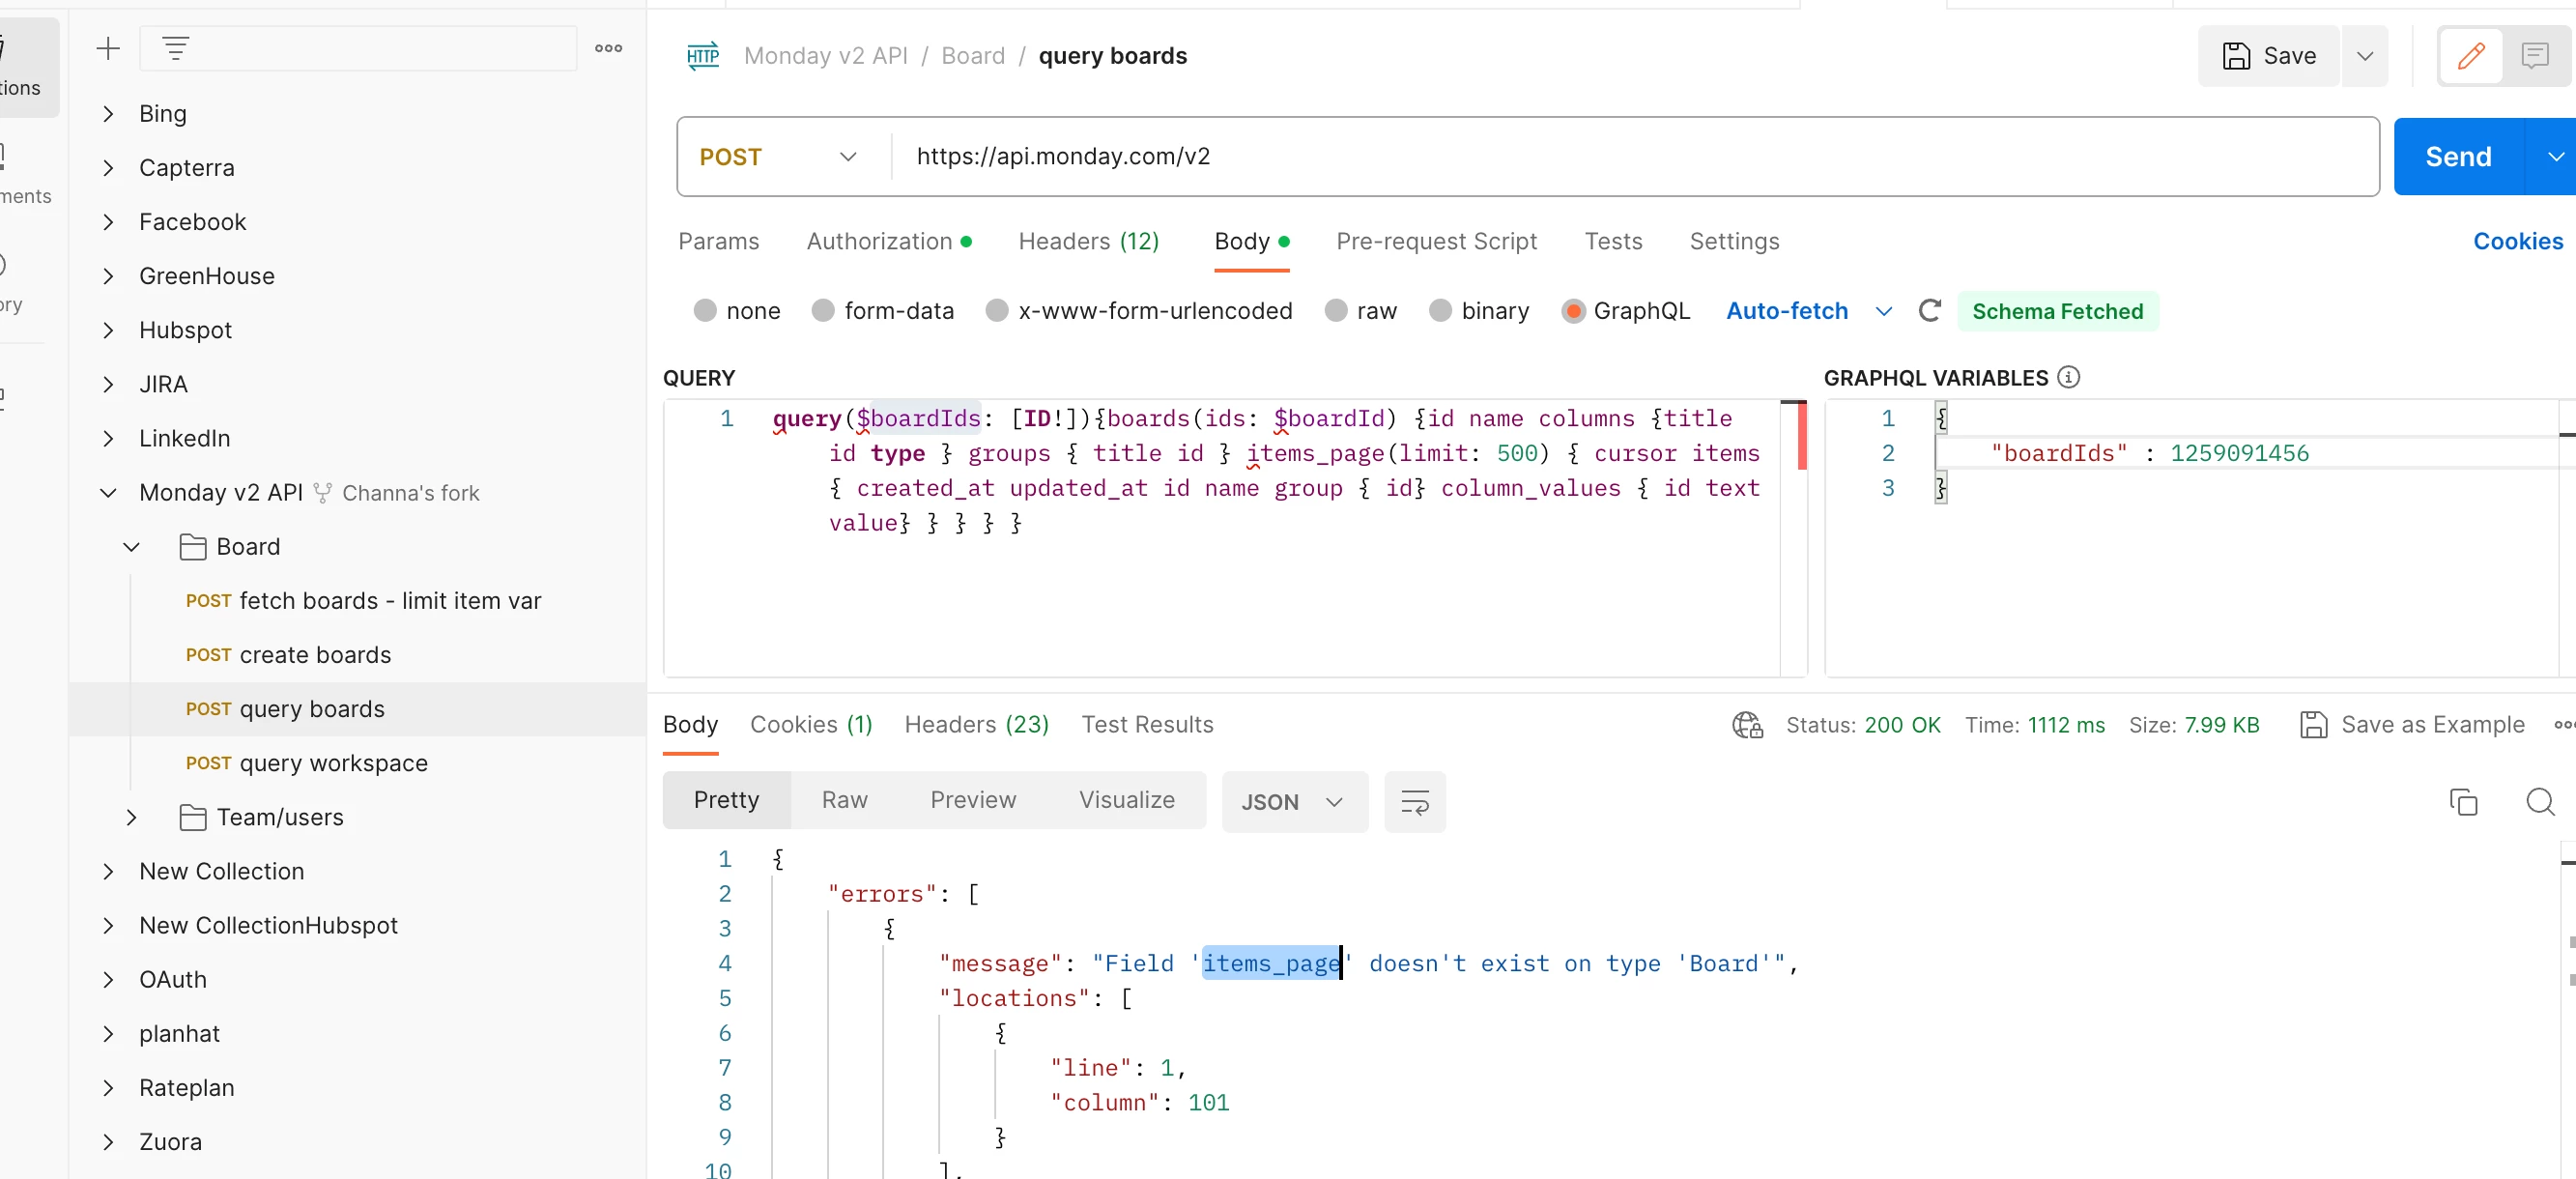Select x-www-form-urlencoded body type
The height and width of the screenshot is (1179, 2576).
pos(997,311)
